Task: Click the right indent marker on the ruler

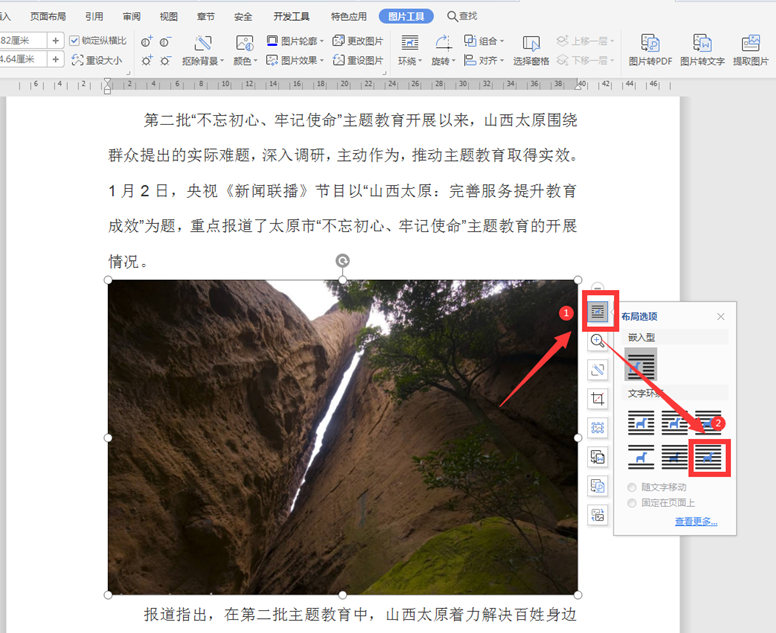Action: 578,85
